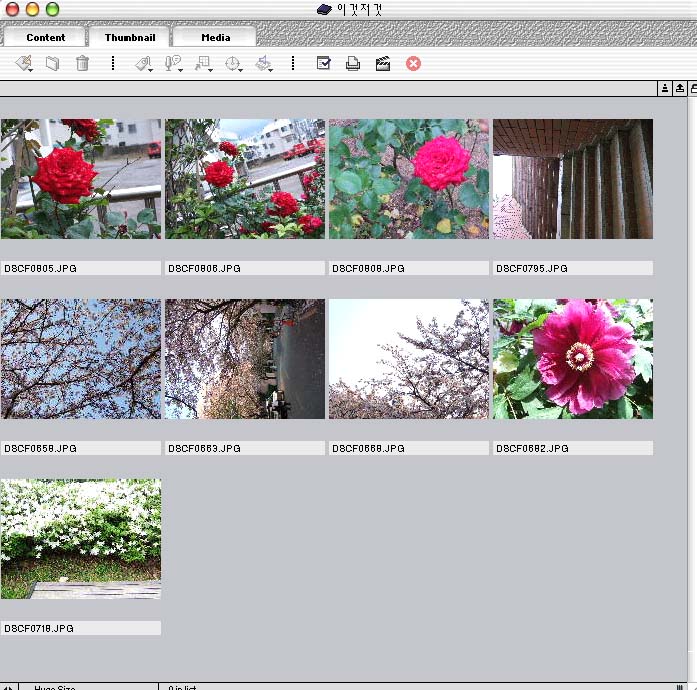Click the movie clapperboard icon
Image resolution: width=697 pixels, height=690 pixels.
click(x=382, y=64)
